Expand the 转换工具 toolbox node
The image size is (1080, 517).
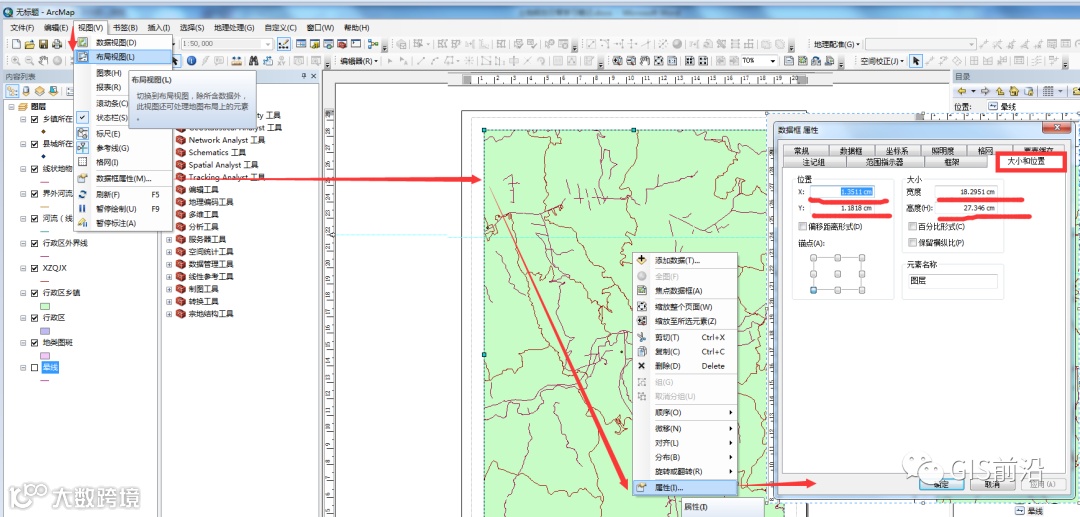point(169,302)
